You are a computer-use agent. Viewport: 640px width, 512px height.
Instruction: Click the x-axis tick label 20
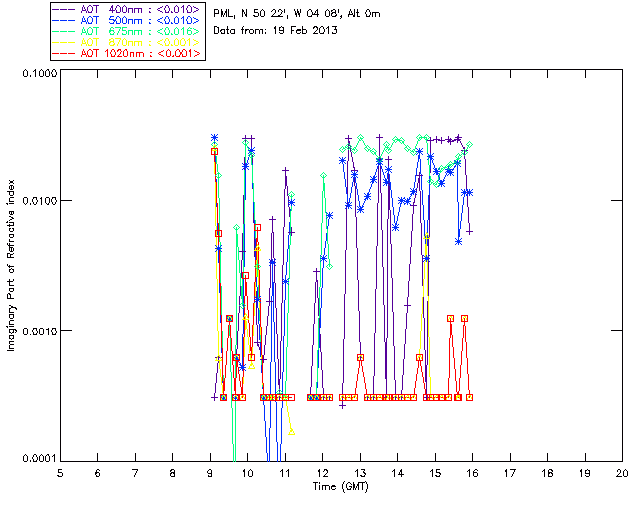[622, 473]
